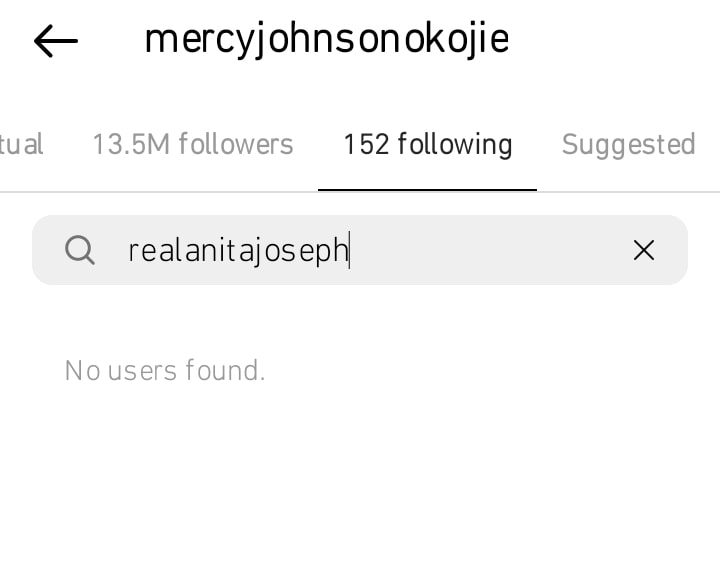This screenshot has width=720, height=561.
Task: Open the partially visible Mutual tab
Action: pos(21,145)
